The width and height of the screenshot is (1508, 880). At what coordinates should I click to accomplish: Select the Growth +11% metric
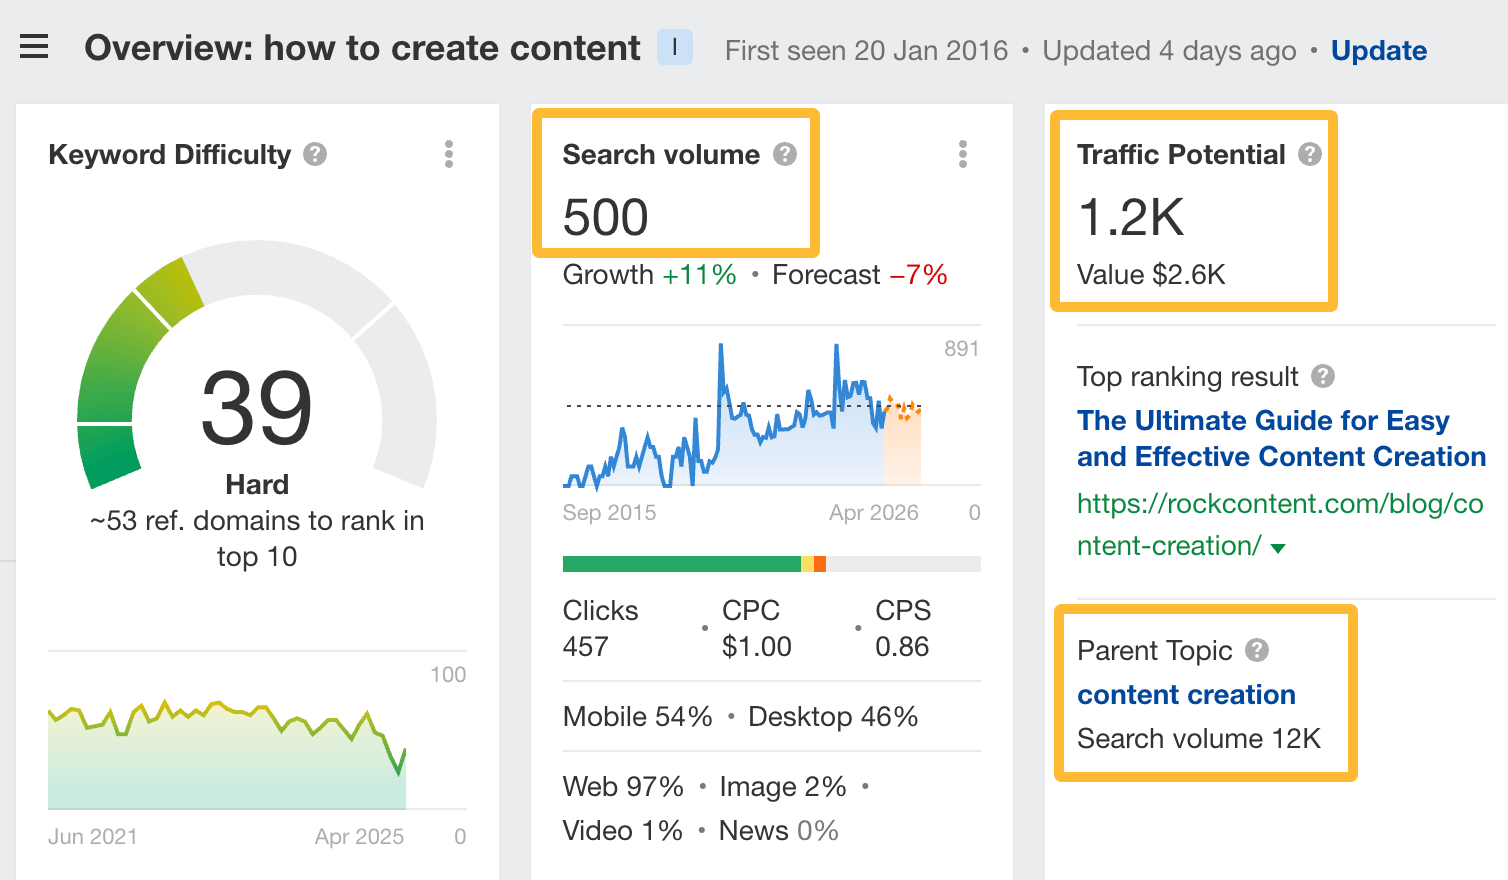click(x=648, y=274)
